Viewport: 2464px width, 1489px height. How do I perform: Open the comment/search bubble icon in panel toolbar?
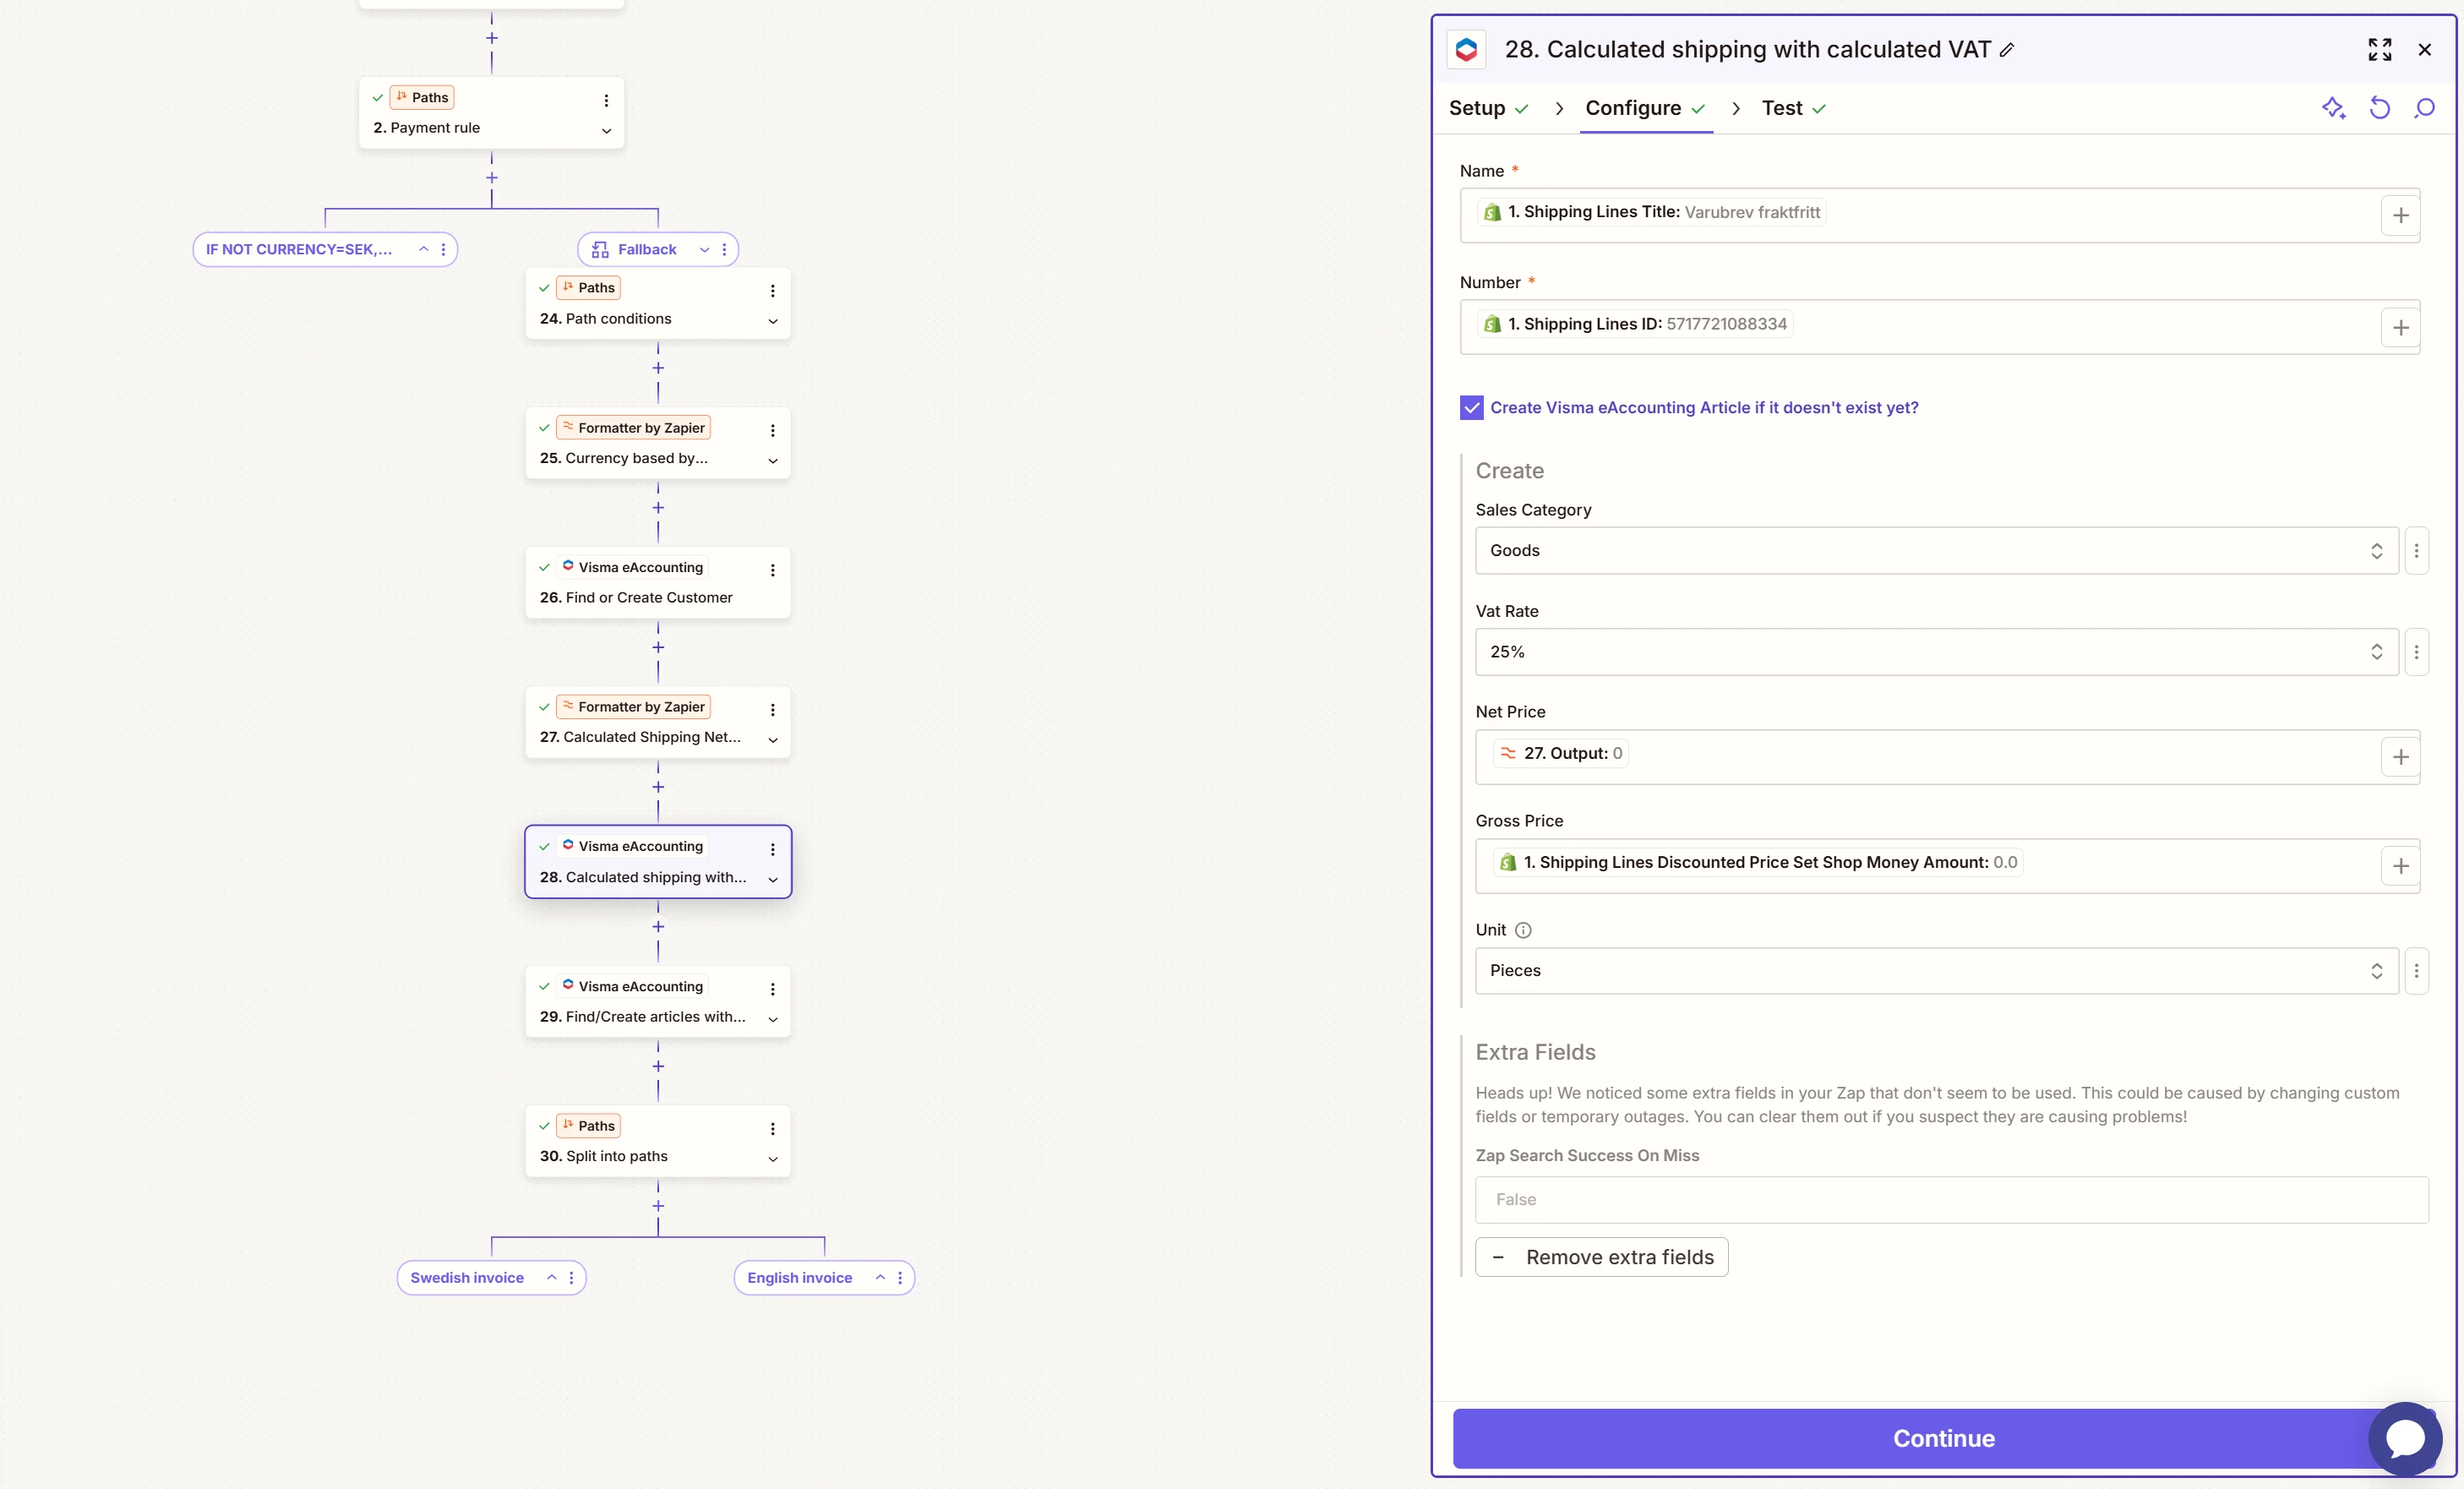(x=2425, y=108)
